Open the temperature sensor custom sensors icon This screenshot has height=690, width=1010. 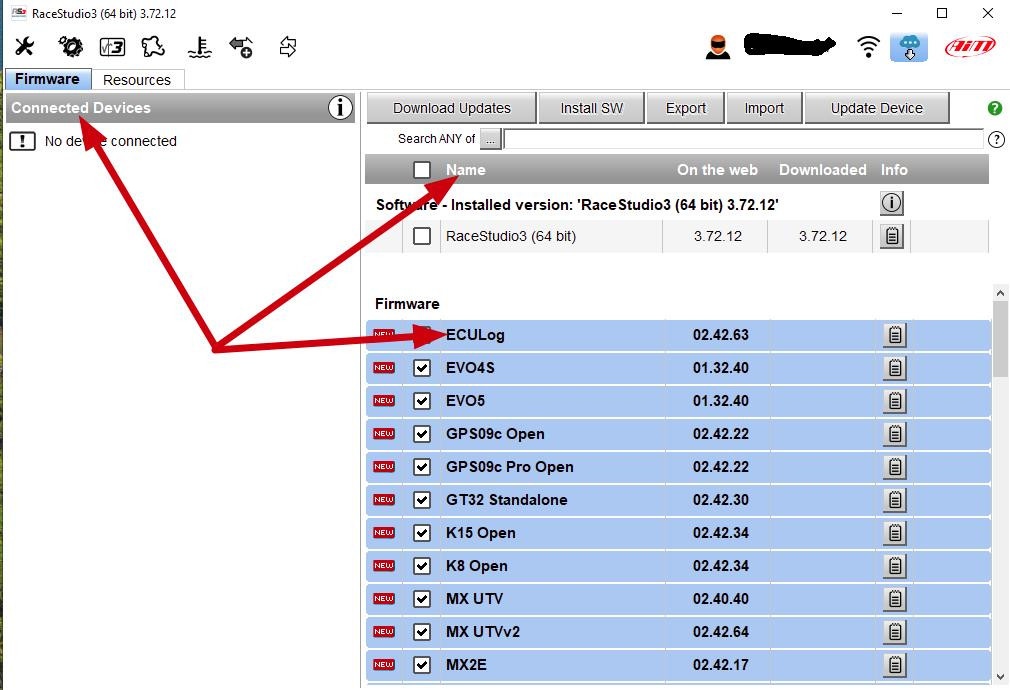coord(200,47)
